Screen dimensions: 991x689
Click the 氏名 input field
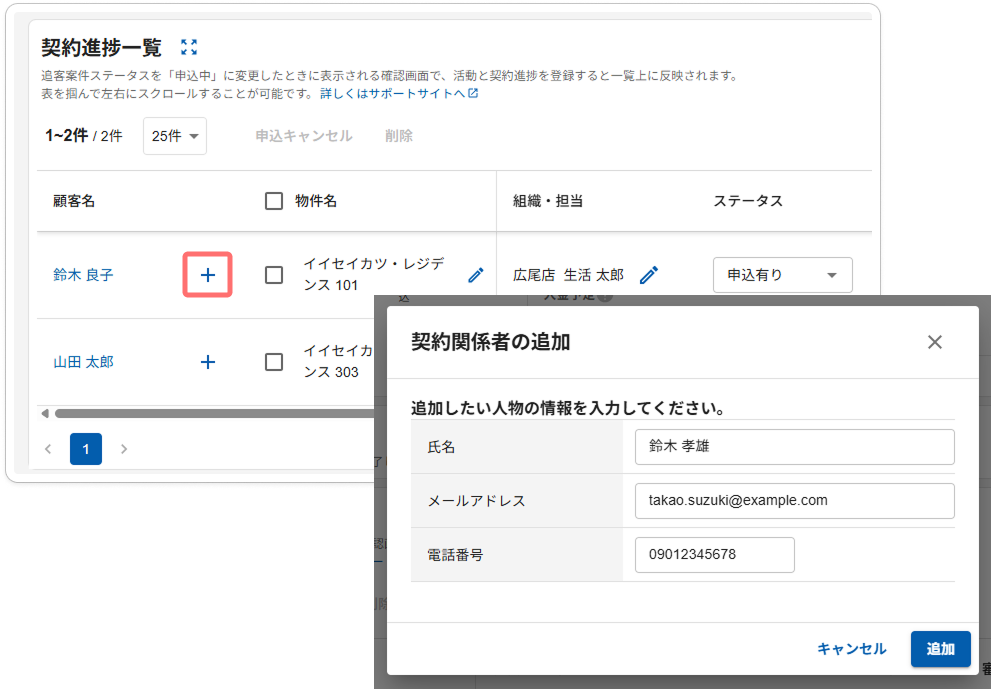pos(794,447)
